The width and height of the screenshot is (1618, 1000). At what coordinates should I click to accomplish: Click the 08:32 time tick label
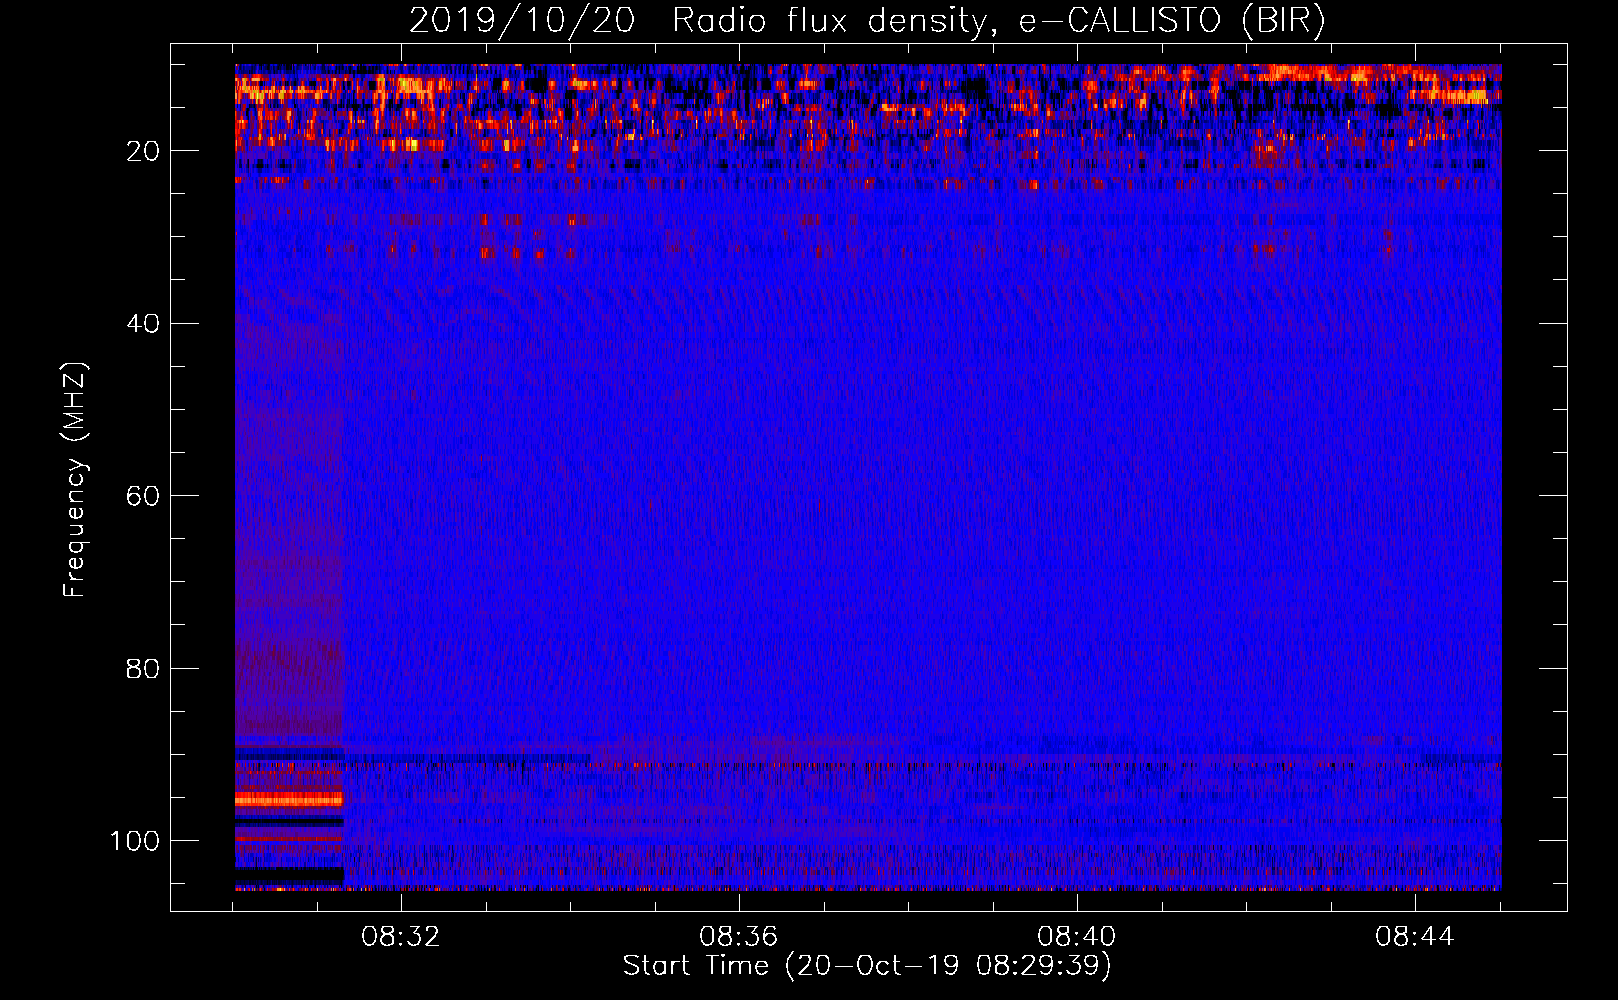point(400,937)
